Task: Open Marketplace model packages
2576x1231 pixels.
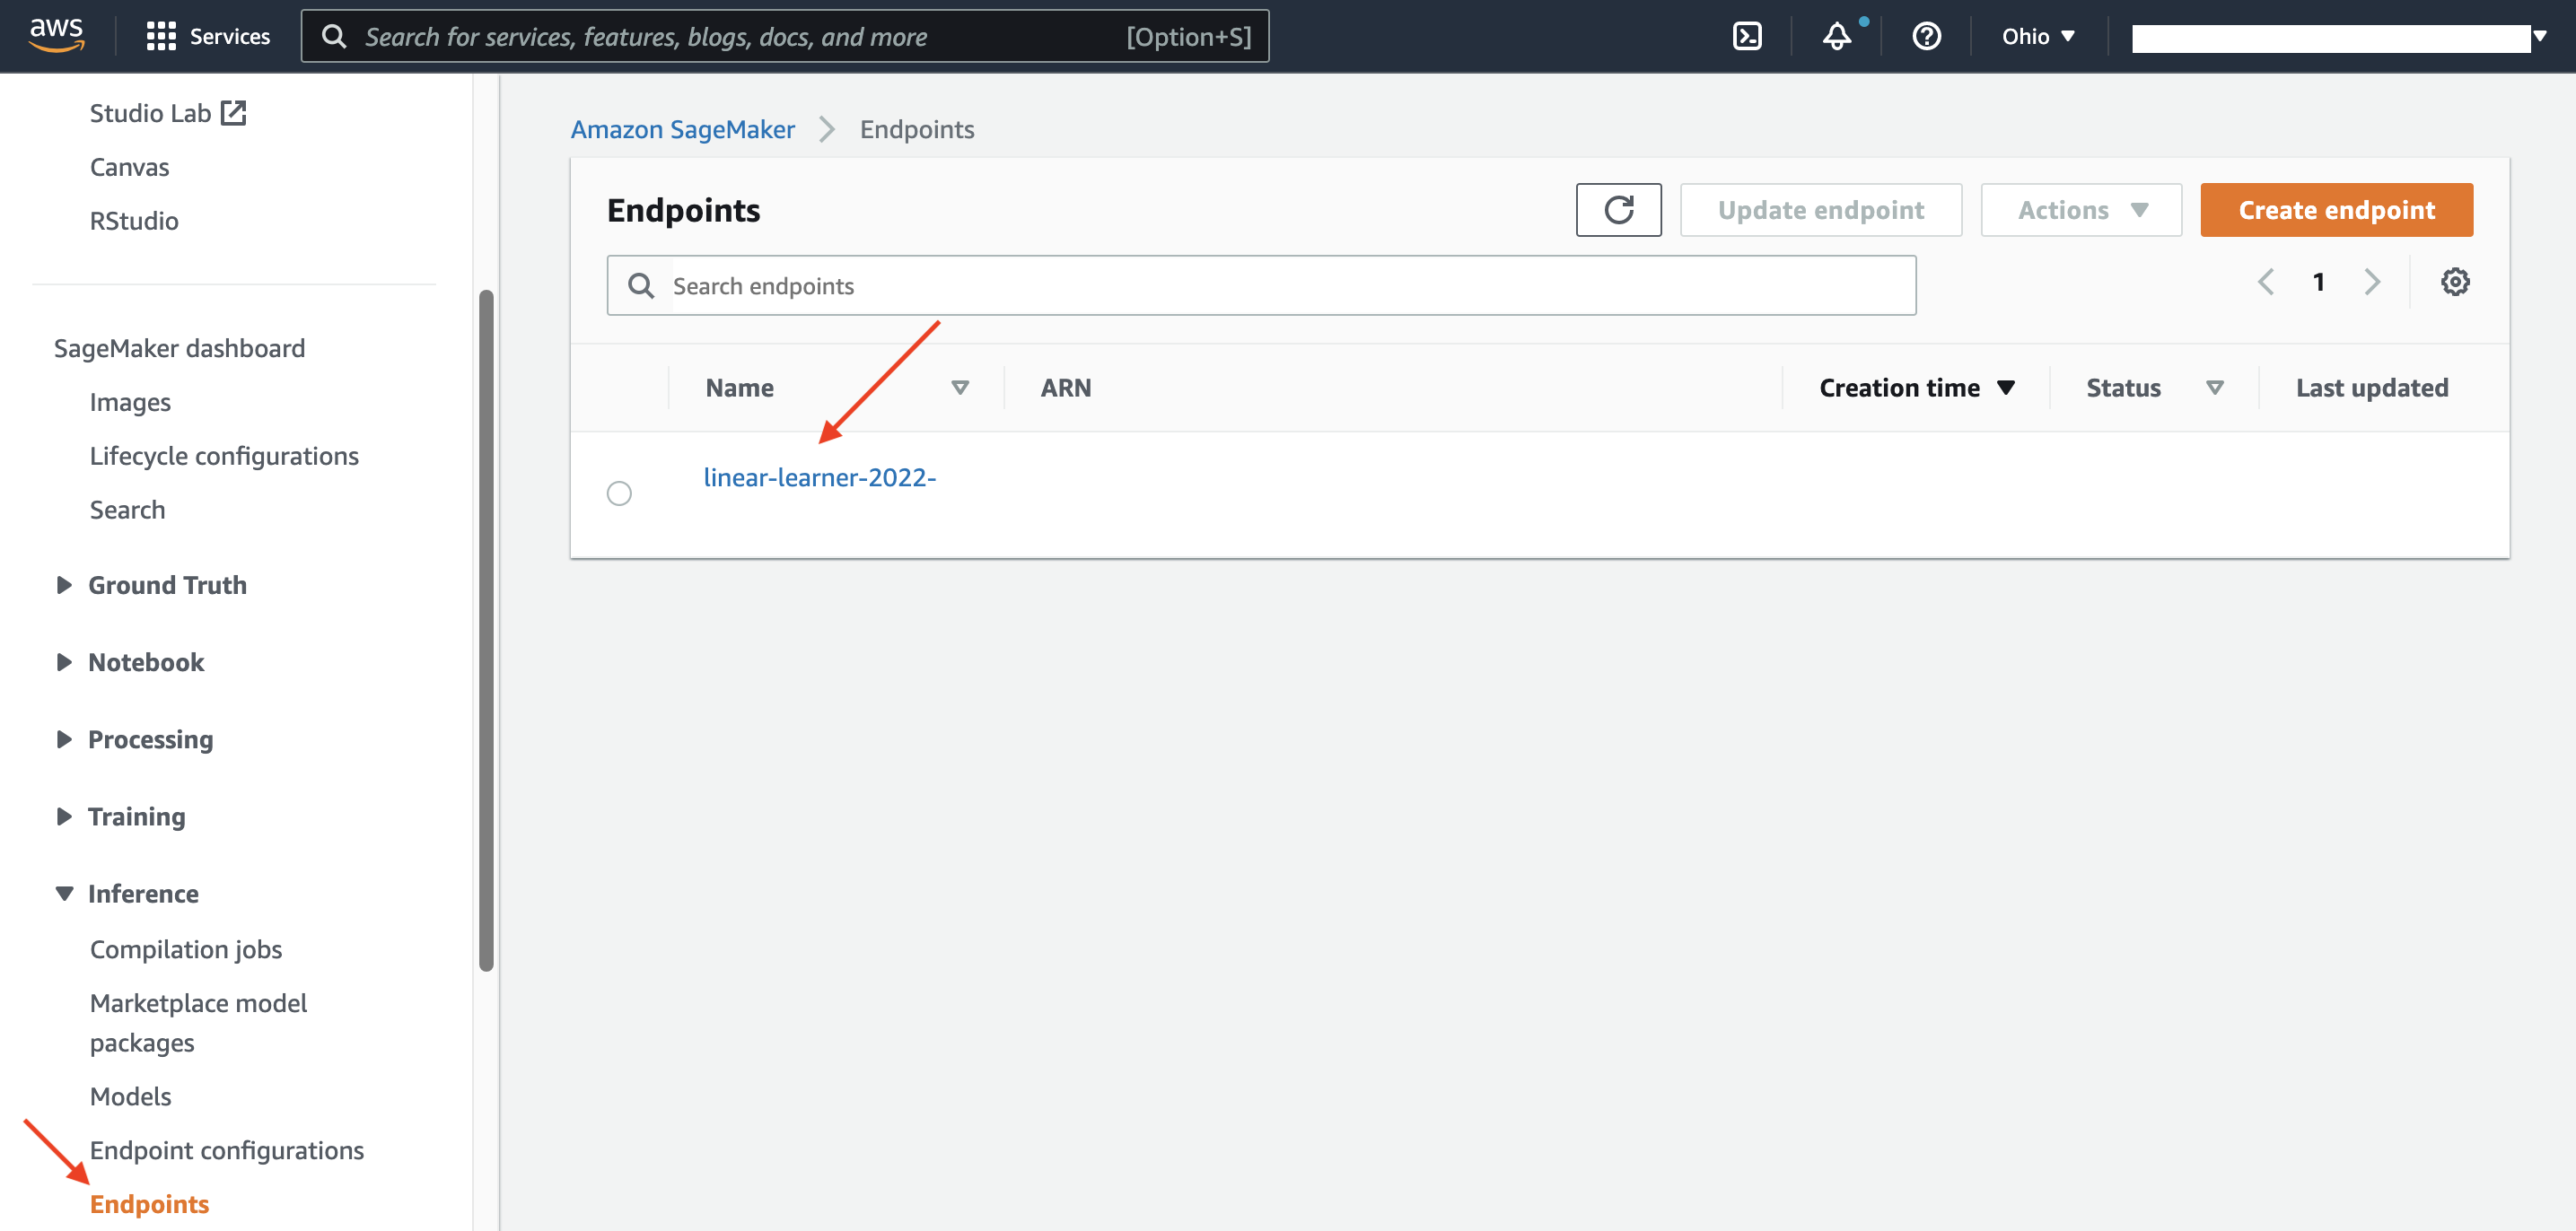Action: tap(198, 1022)
